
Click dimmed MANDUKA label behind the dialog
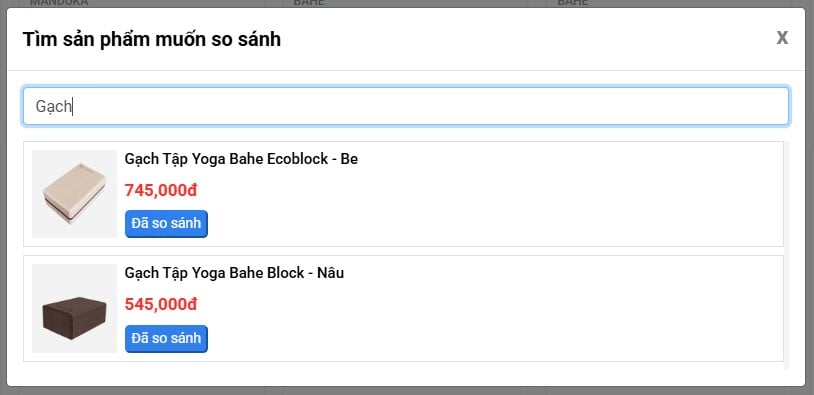point(59,3)
